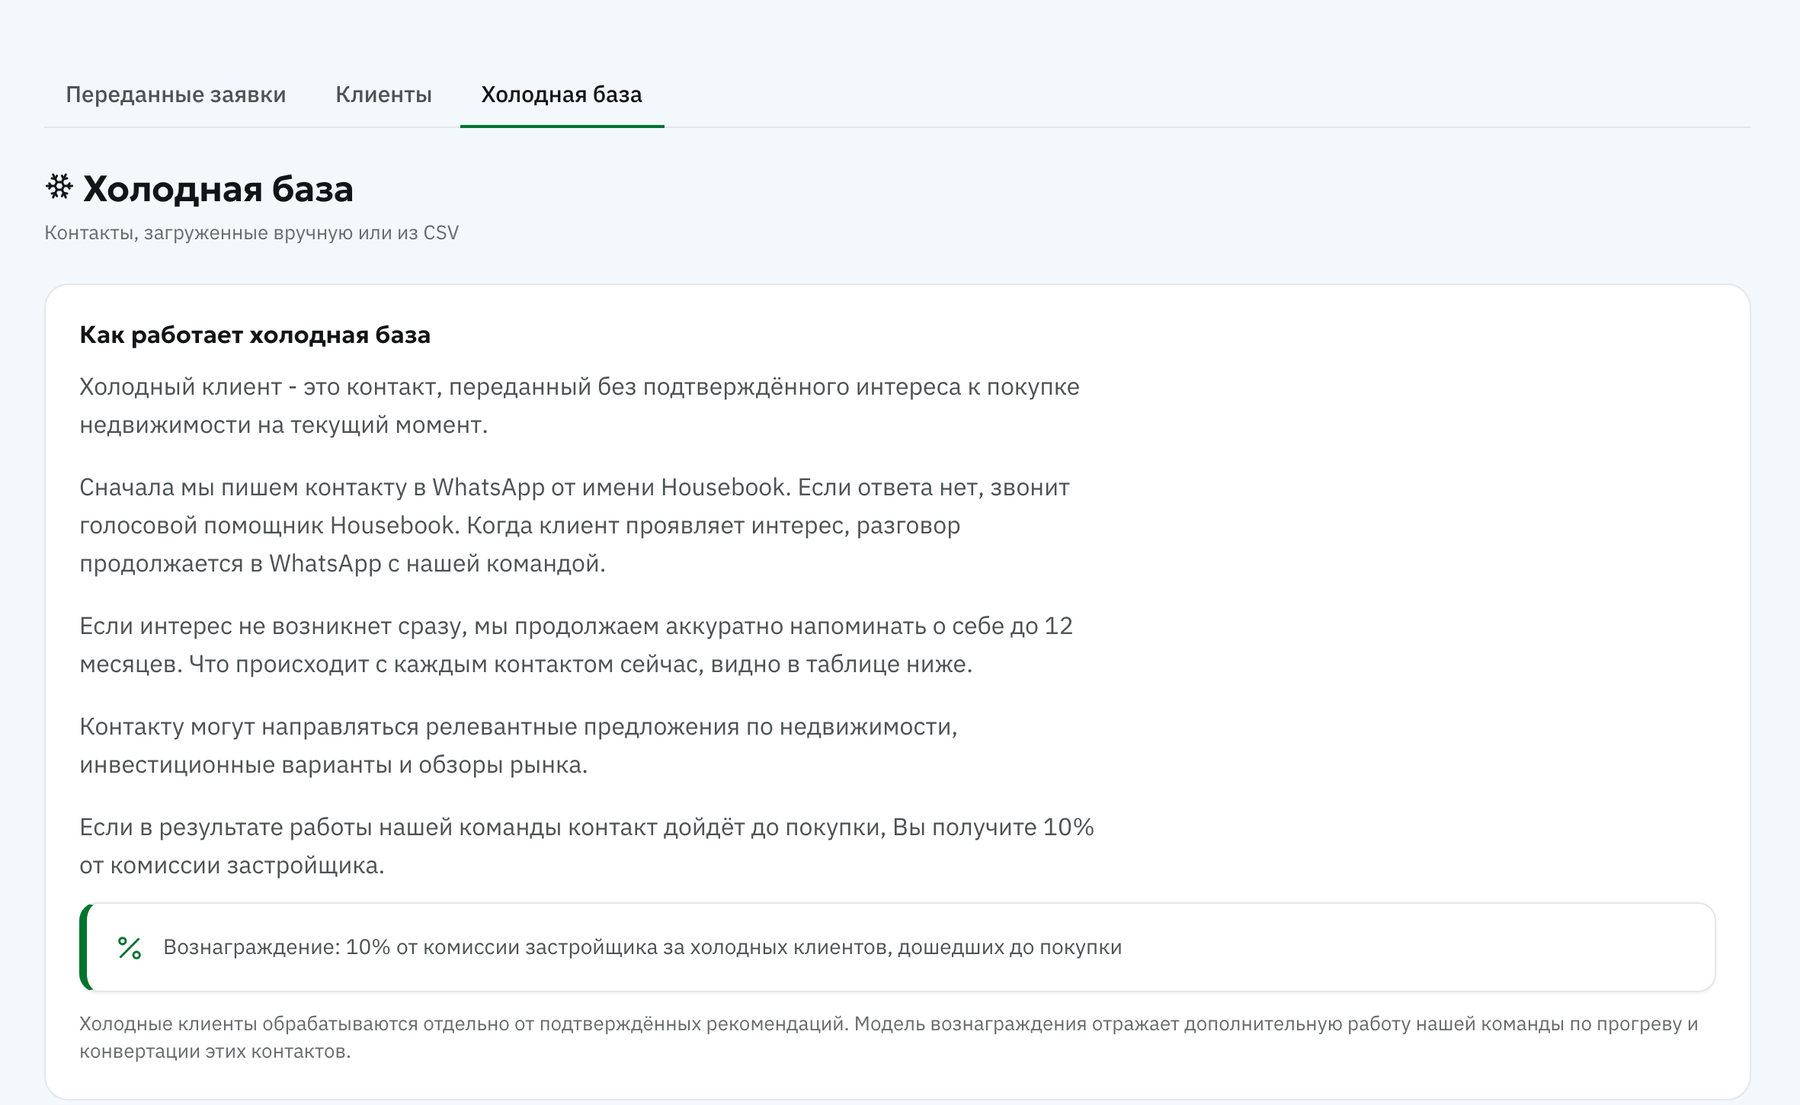Image resolution: width=1800 pixels, height=1105 pixels.
Task: Open the Переданные заявки tab
Action: [x=176, y=95]
